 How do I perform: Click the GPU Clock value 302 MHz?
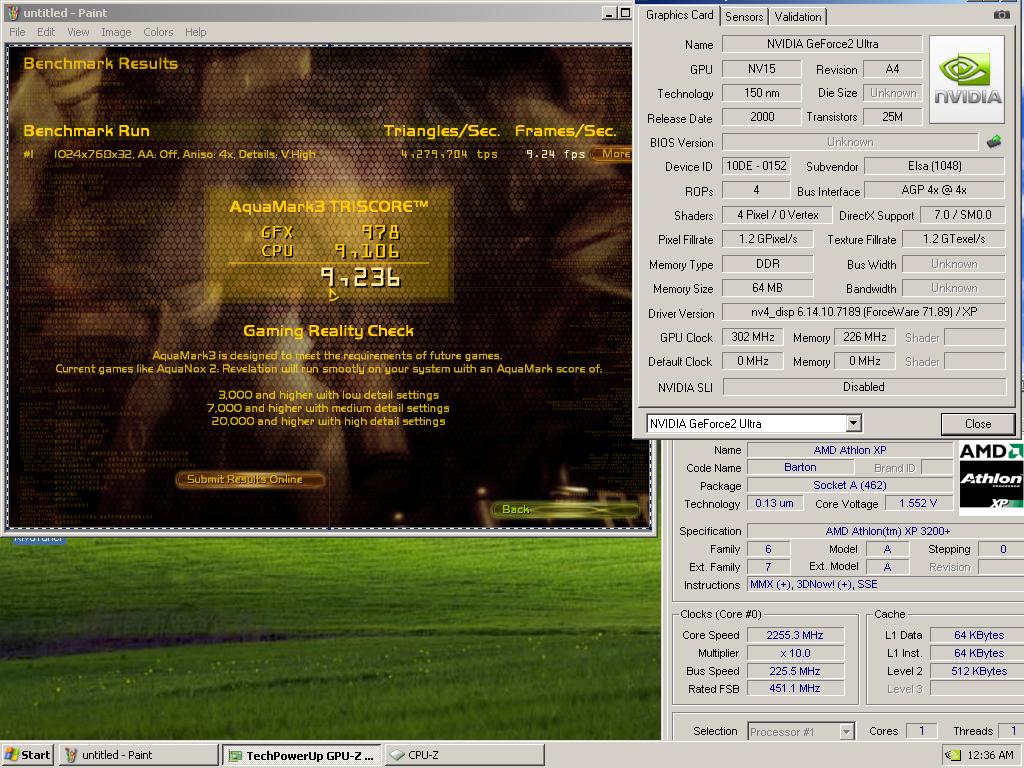pyautogui.click(x=752, y=337)
